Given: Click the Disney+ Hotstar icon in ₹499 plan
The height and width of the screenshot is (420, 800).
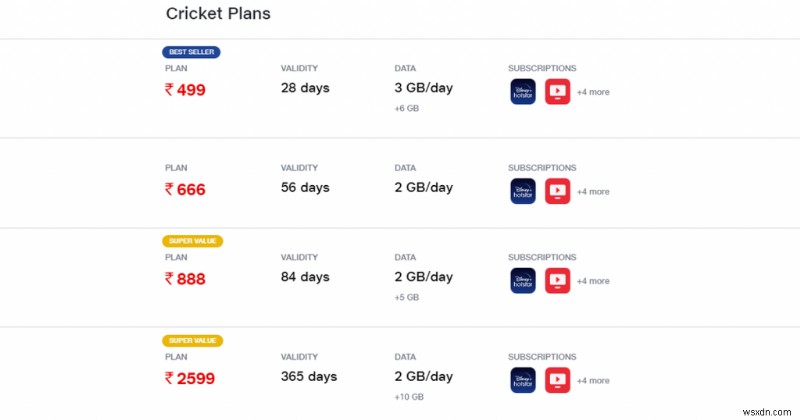Looking at the screenshot, I should coord(523,92).
